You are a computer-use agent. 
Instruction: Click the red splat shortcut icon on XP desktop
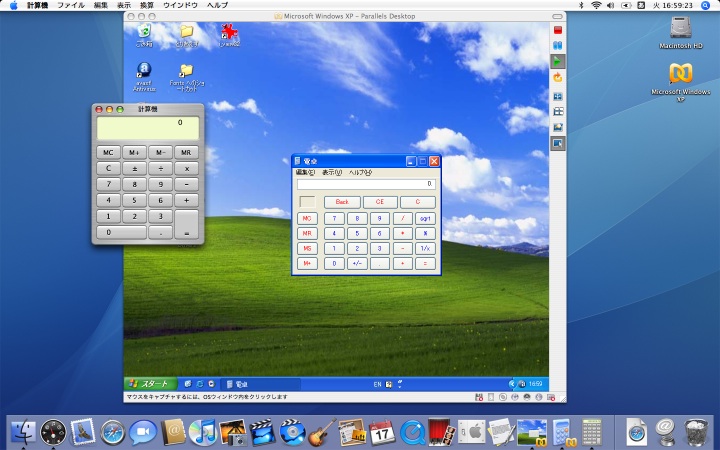(x=229, y=35)
